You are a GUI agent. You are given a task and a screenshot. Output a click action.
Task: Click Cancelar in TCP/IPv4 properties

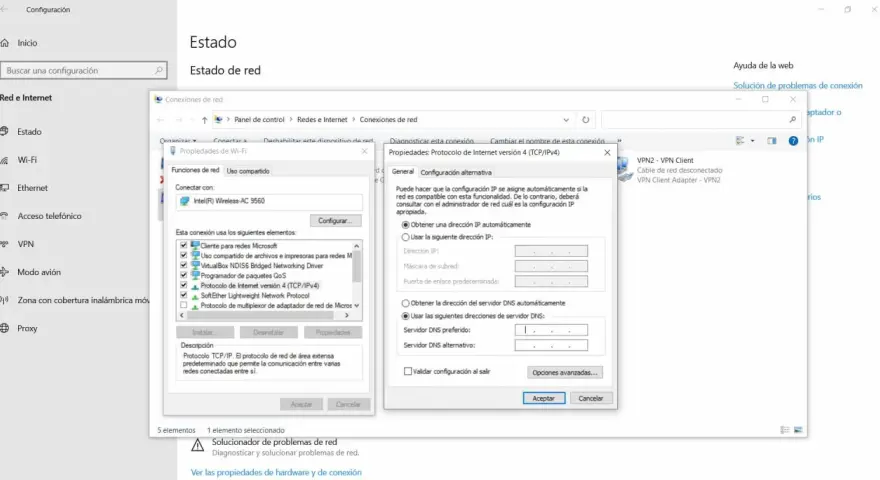pos(591,398)
